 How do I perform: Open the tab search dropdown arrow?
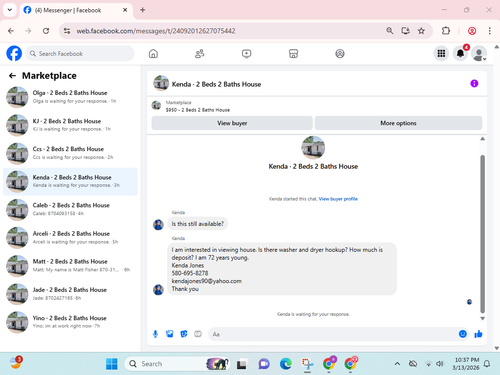(10, 10)
